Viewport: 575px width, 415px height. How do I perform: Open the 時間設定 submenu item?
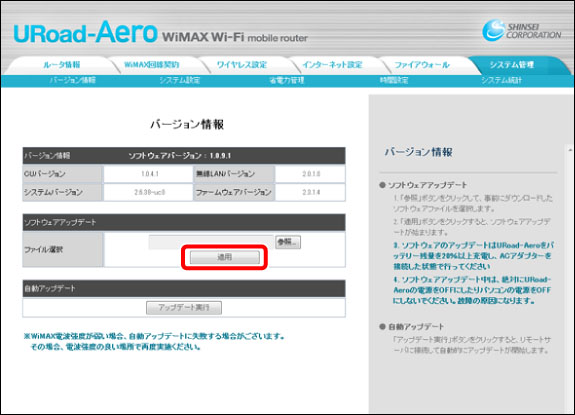tap(394, 80)
